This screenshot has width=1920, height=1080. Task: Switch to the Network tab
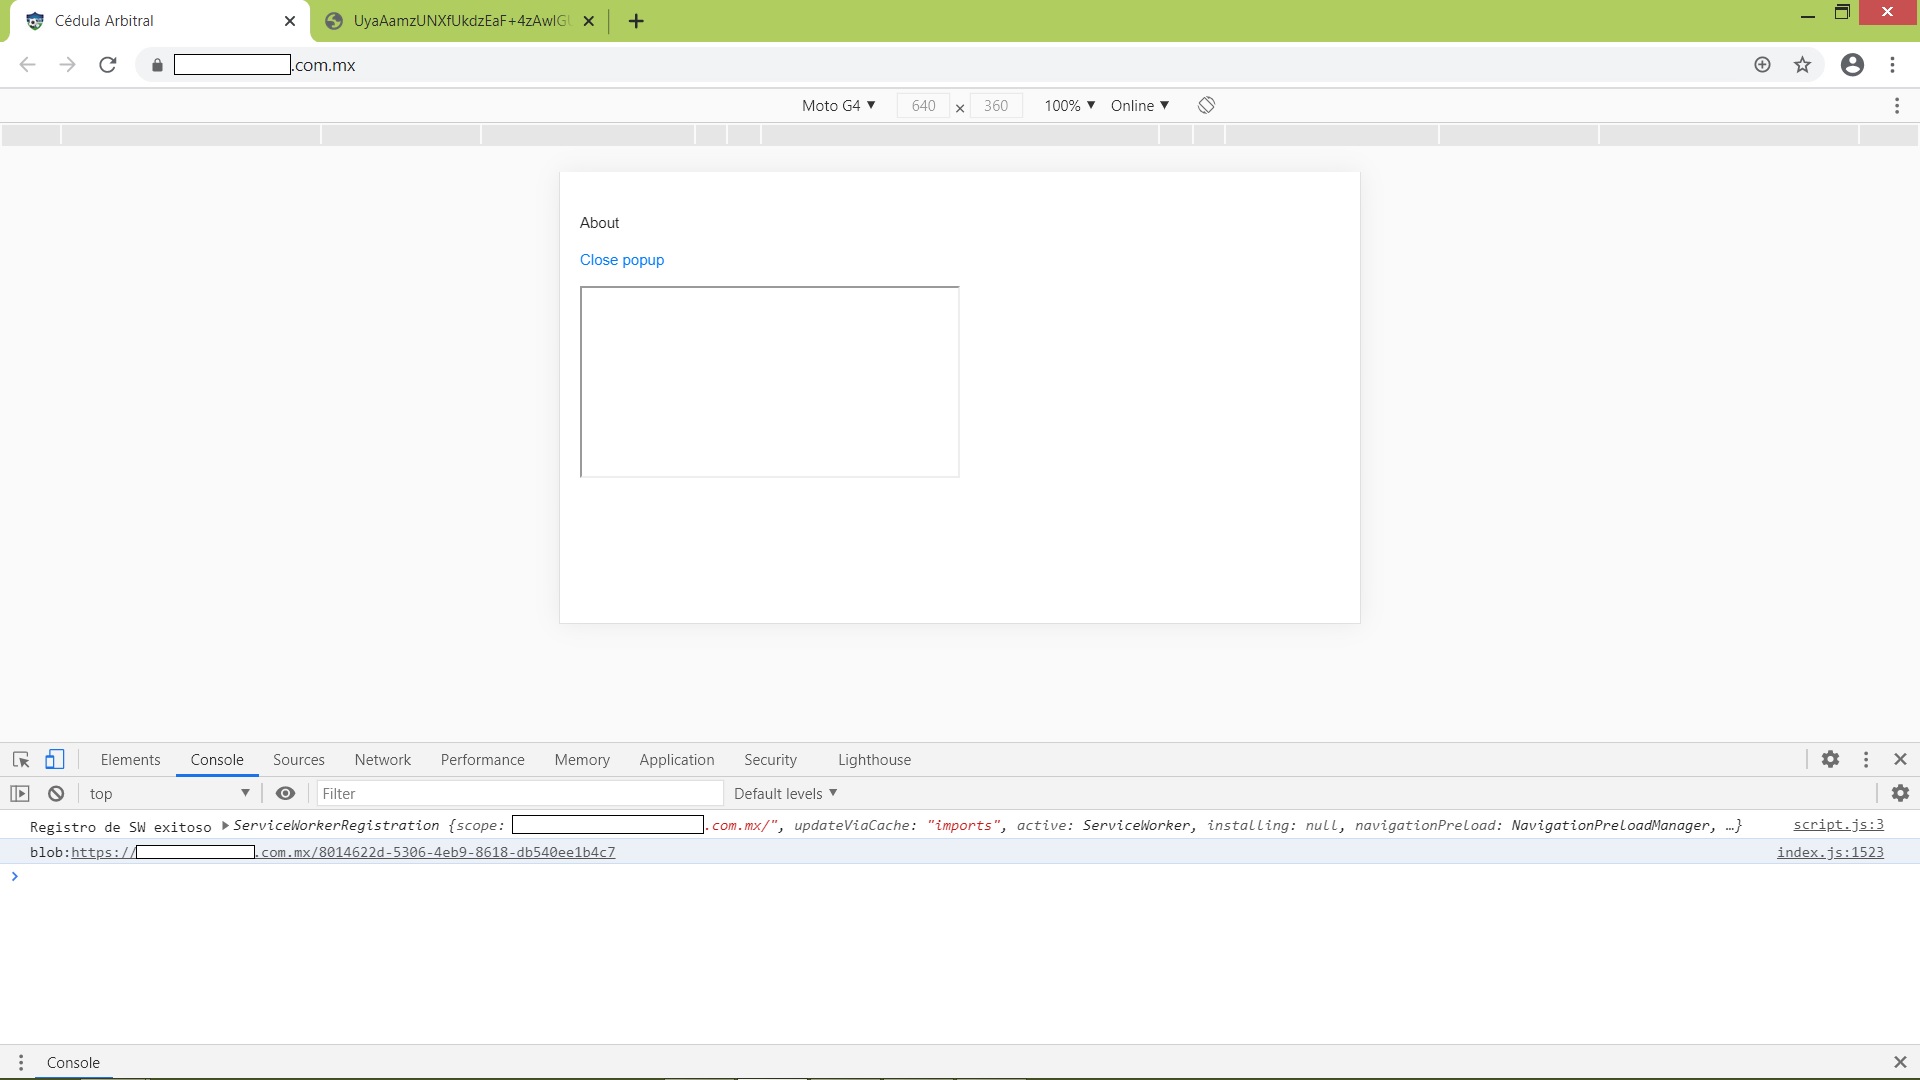pyautogui.click(x=383, y=759)
